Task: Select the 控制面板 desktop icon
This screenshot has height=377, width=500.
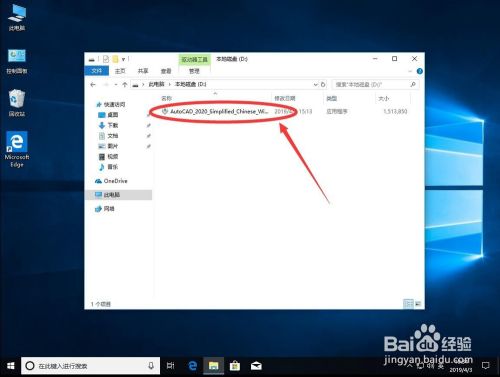Action: [x=17, y=61]
